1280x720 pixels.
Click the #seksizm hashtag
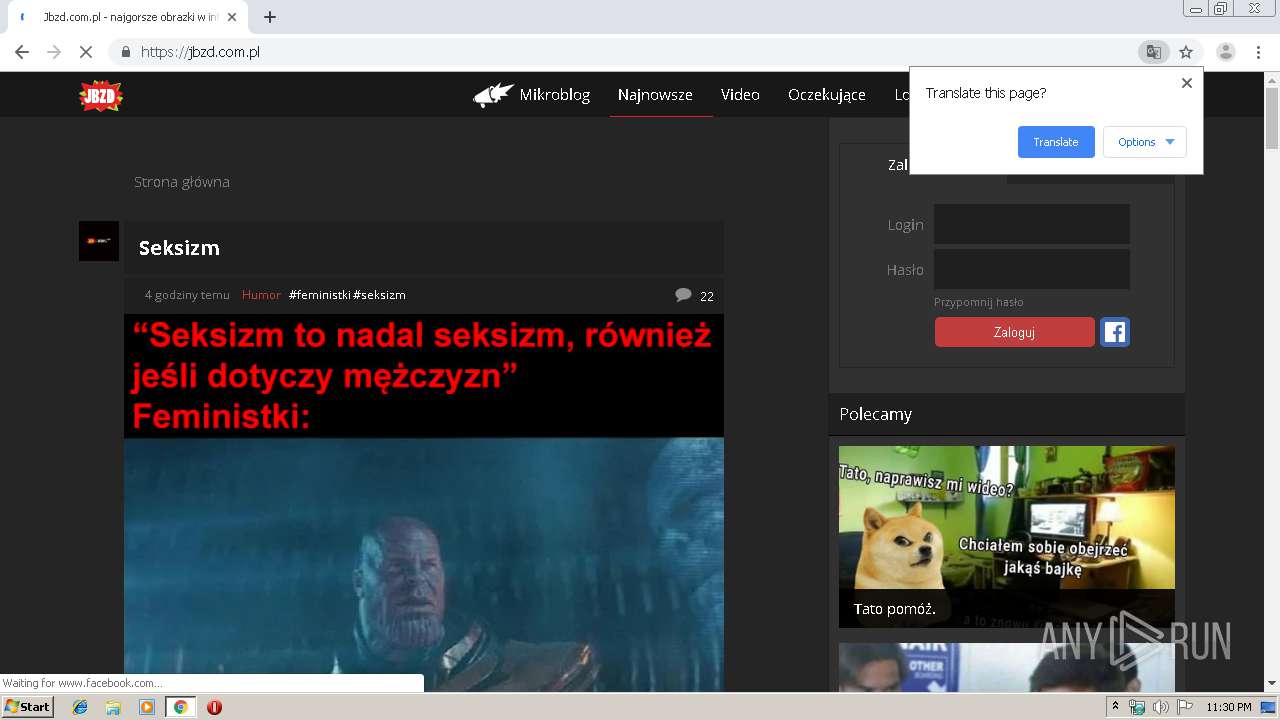(380, 295)
